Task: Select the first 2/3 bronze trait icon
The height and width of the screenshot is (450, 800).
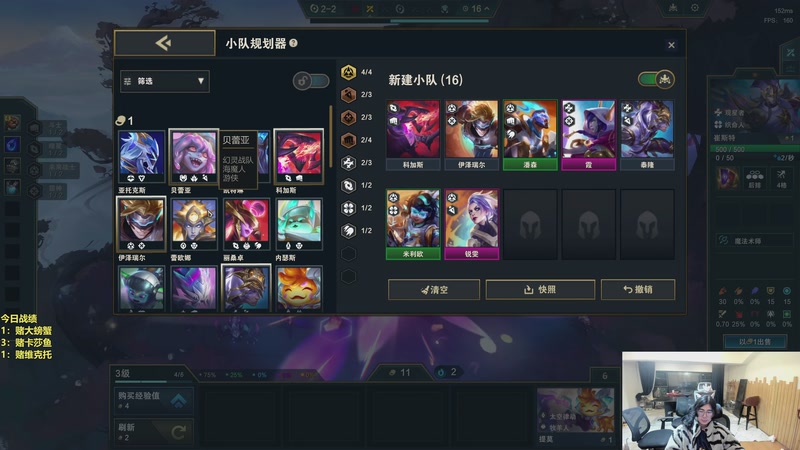Action: (x=348, y=94)
